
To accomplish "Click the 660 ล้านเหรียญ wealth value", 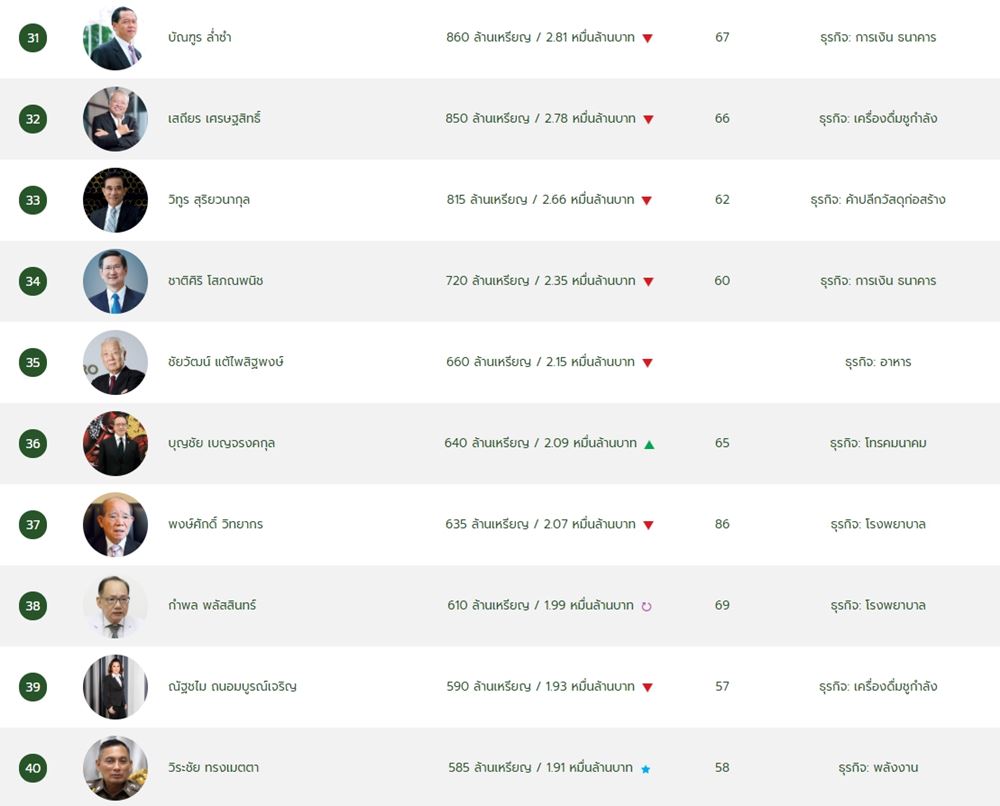I will pos(489,362).
